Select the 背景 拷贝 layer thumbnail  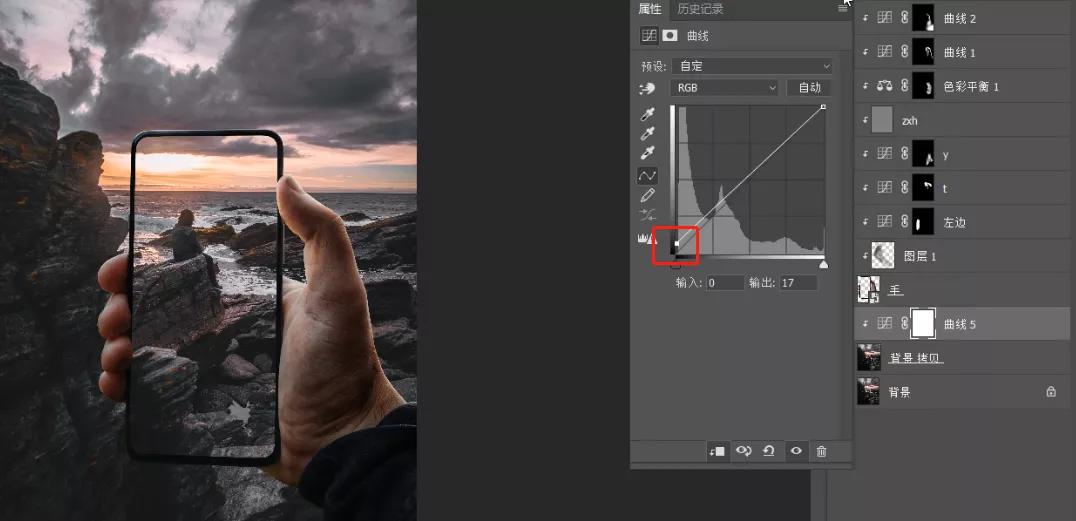pos(869,358)
